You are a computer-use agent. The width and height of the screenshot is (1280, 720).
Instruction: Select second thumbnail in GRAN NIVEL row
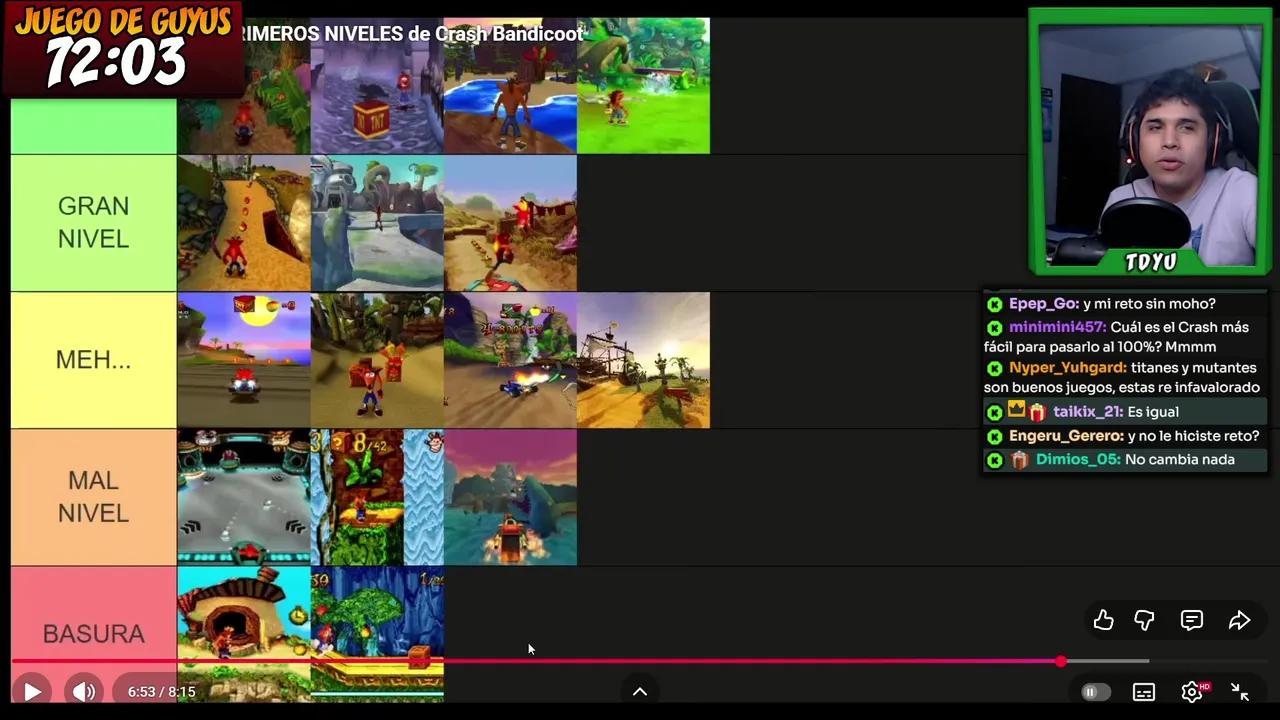pyautogui.click(x=377, y=223)
